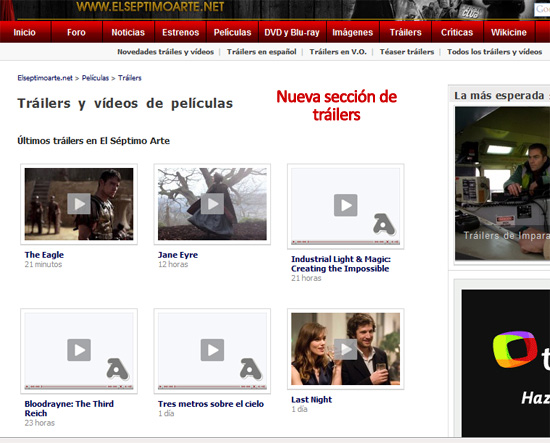
Task: Open Tráilers en V.O. link
Action: tap(338, 52)
